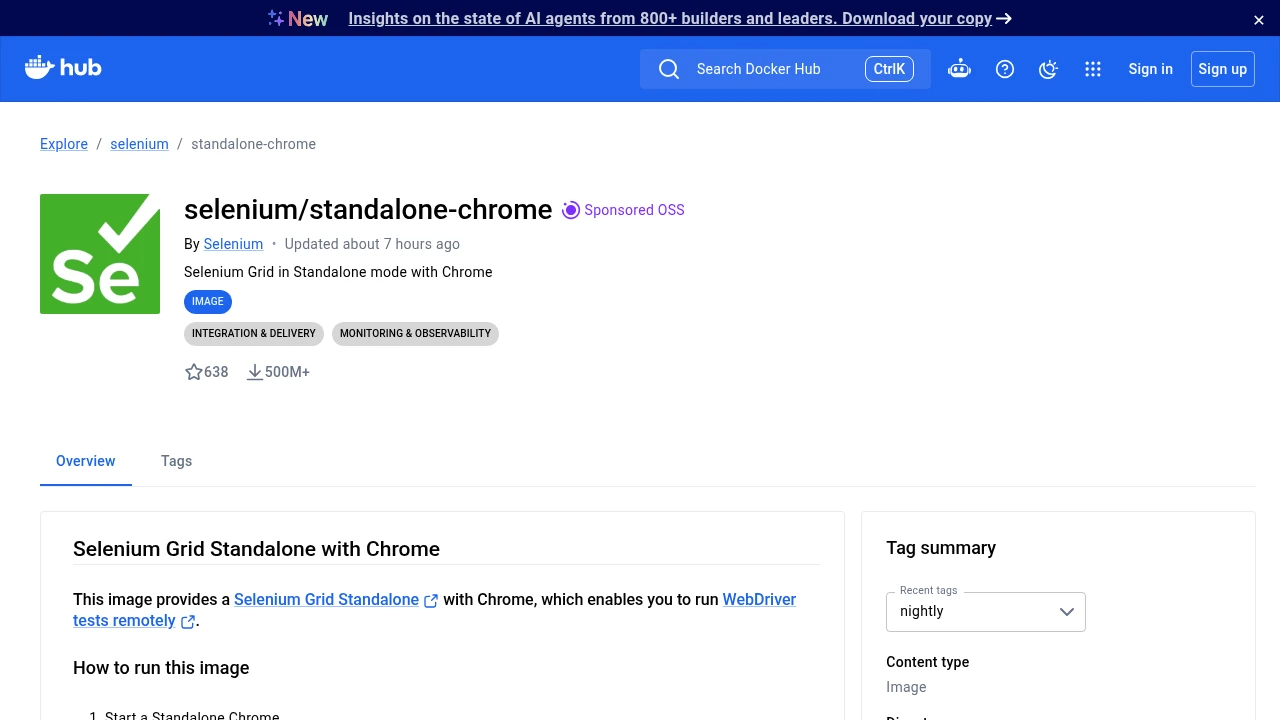The image size is (1280, 720).
Task: Click external link icon after Selenium Grid Standalone
Action: pos(431,601)
